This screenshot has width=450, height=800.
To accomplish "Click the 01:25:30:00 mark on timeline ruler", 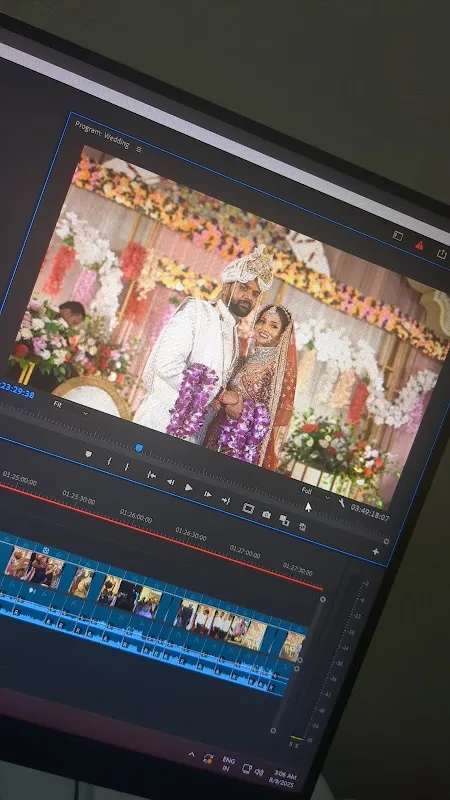I will pos(79,497).
